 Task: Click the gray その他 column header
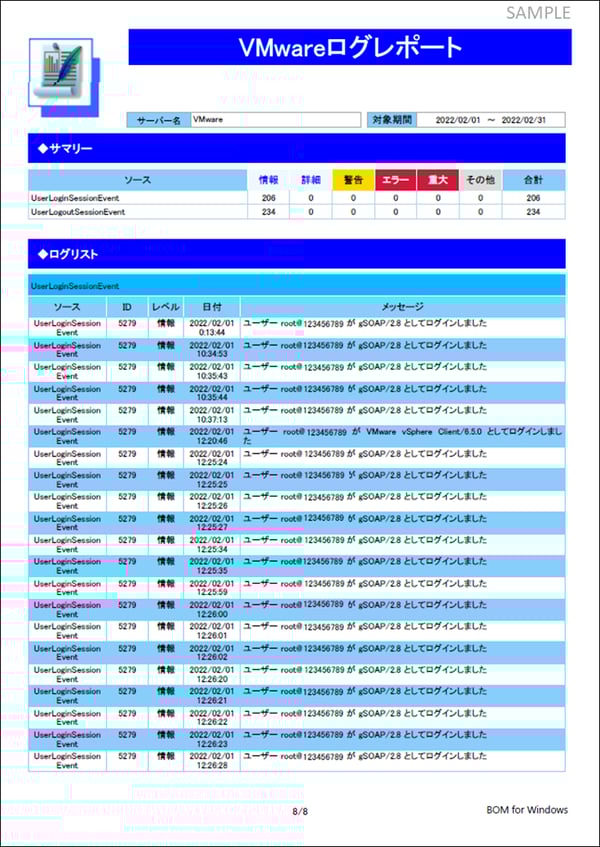[480, 180]
